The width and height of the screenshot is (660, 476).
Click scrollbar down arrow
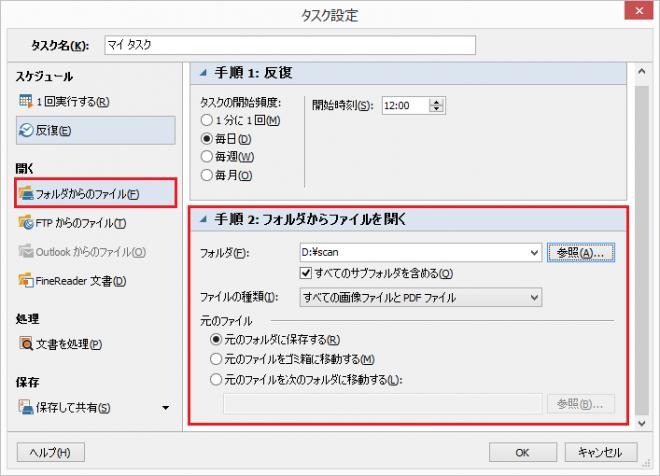point(641,423)
